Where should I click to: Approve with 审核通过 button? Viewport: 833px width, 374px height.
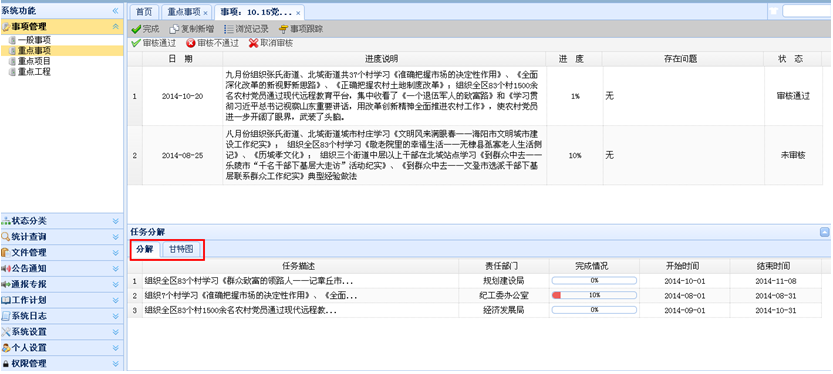pos(154,43)
